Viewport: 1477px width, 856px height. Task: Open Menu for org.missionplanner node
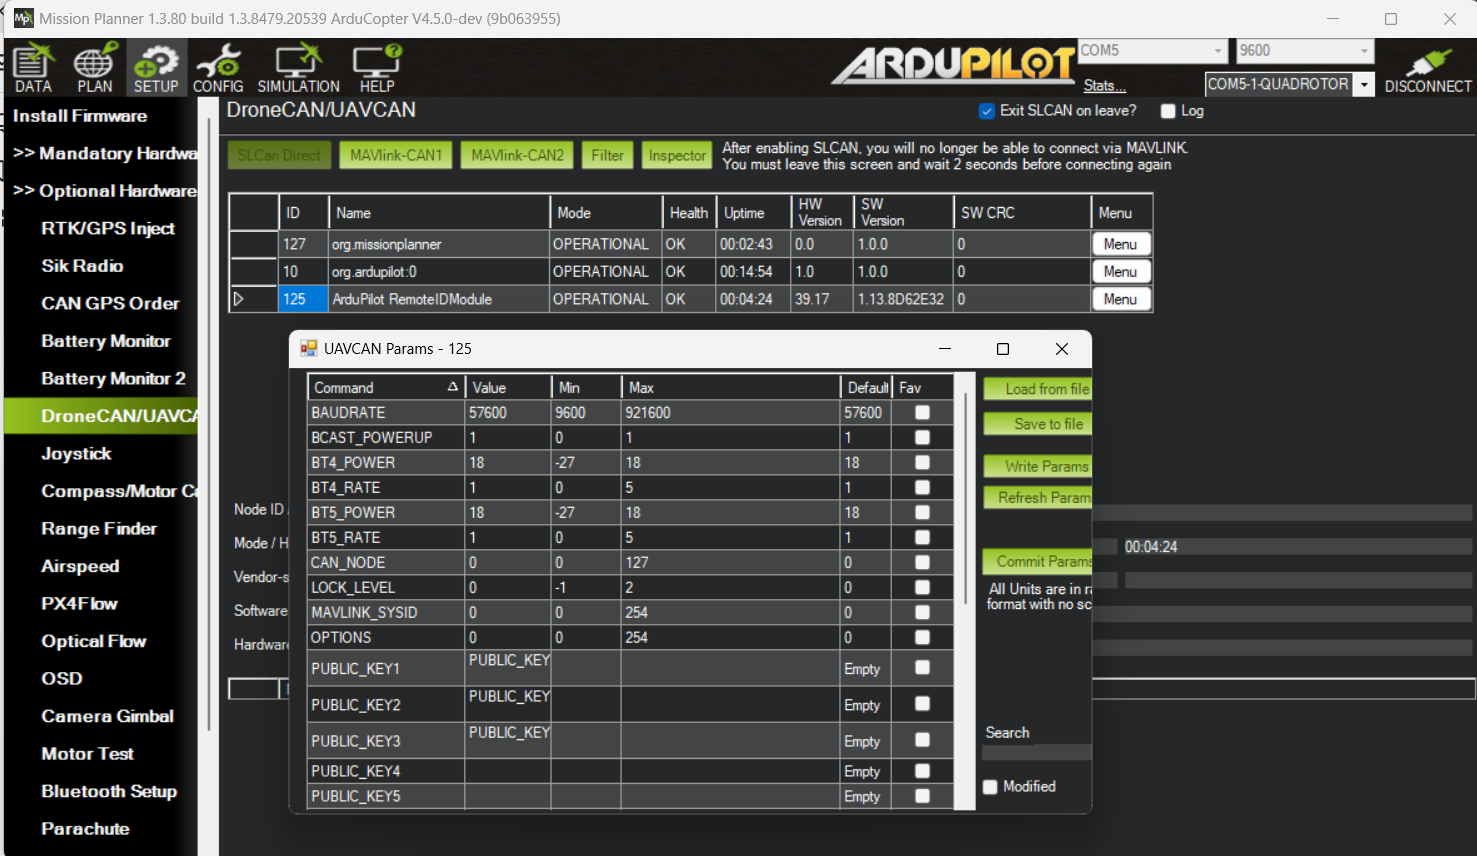1120,244
